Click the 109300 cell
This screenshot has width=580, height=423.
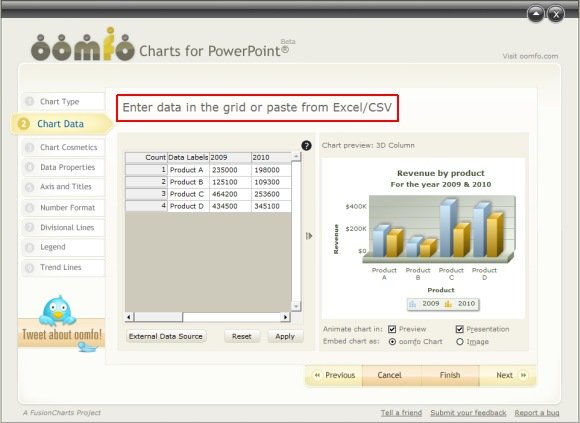[272, 182]
